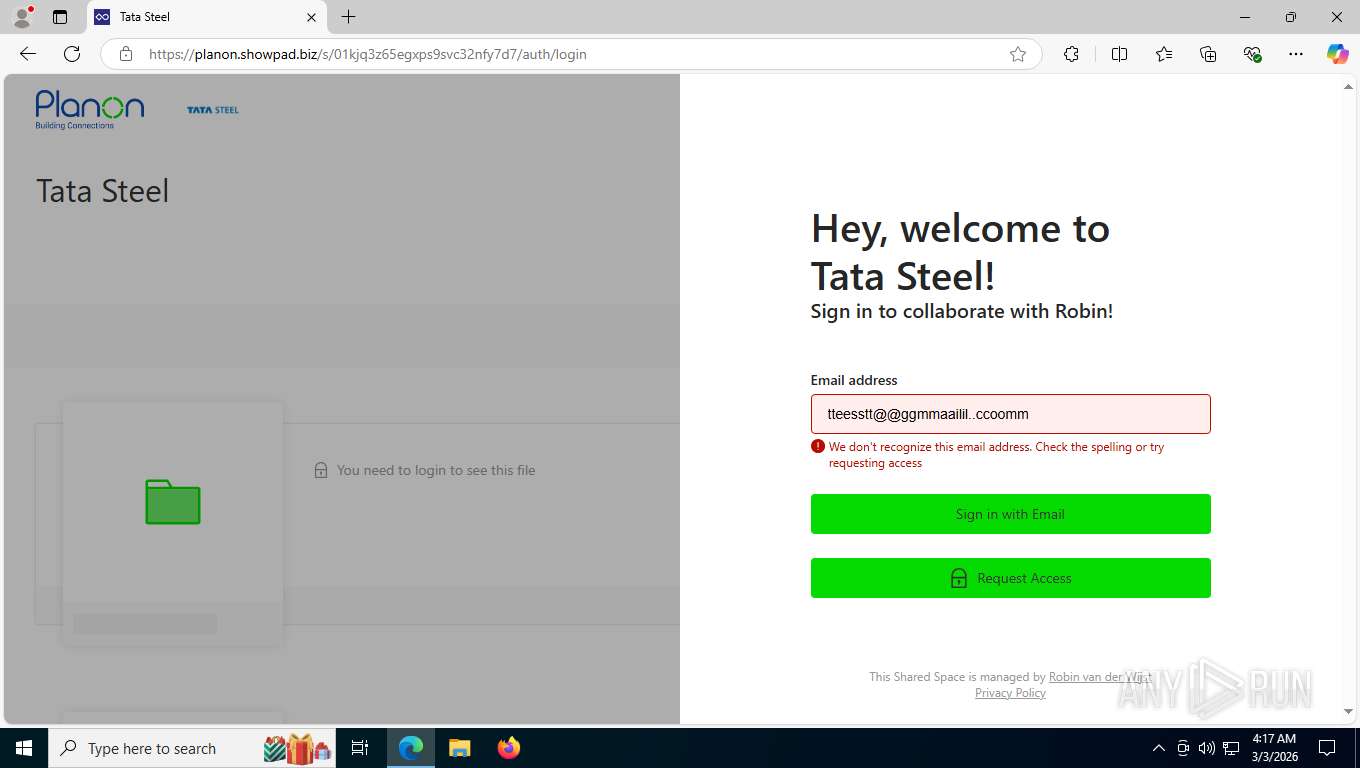Open the Favorites list icon

[1164, 54]
